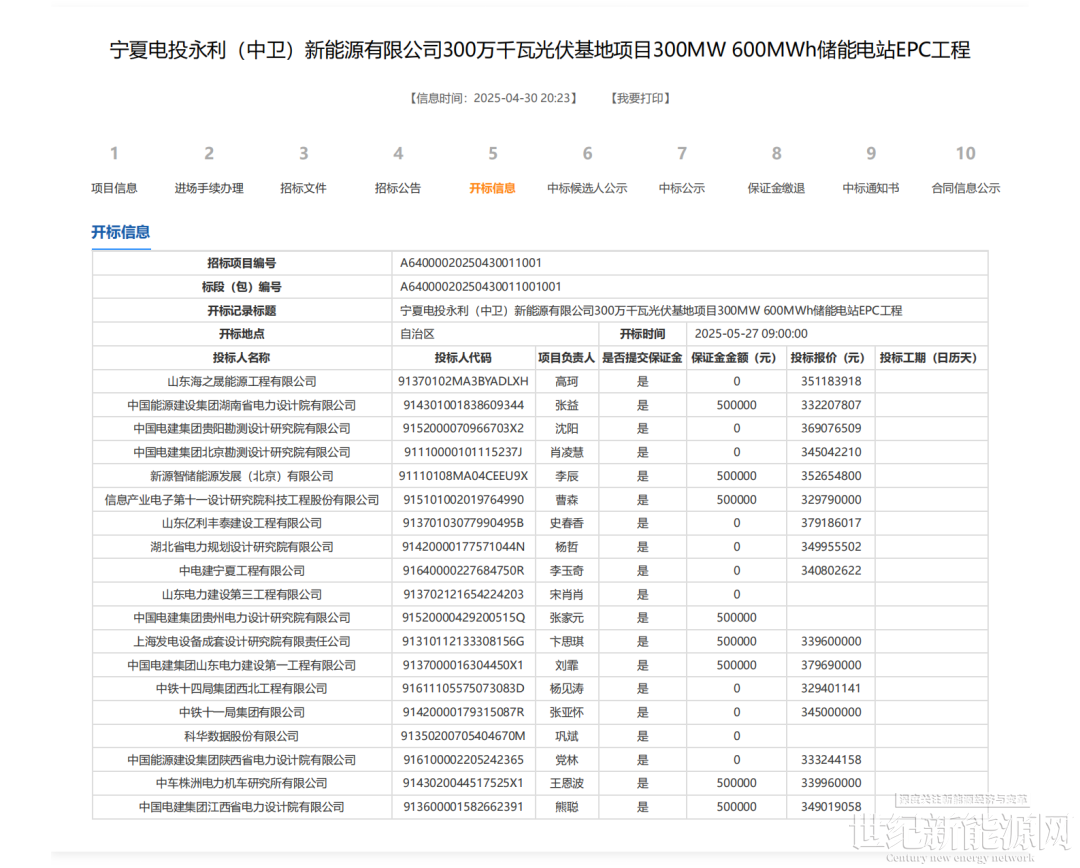
Task: Open step 1 项目信息 tab
Action: pos(114,188)
